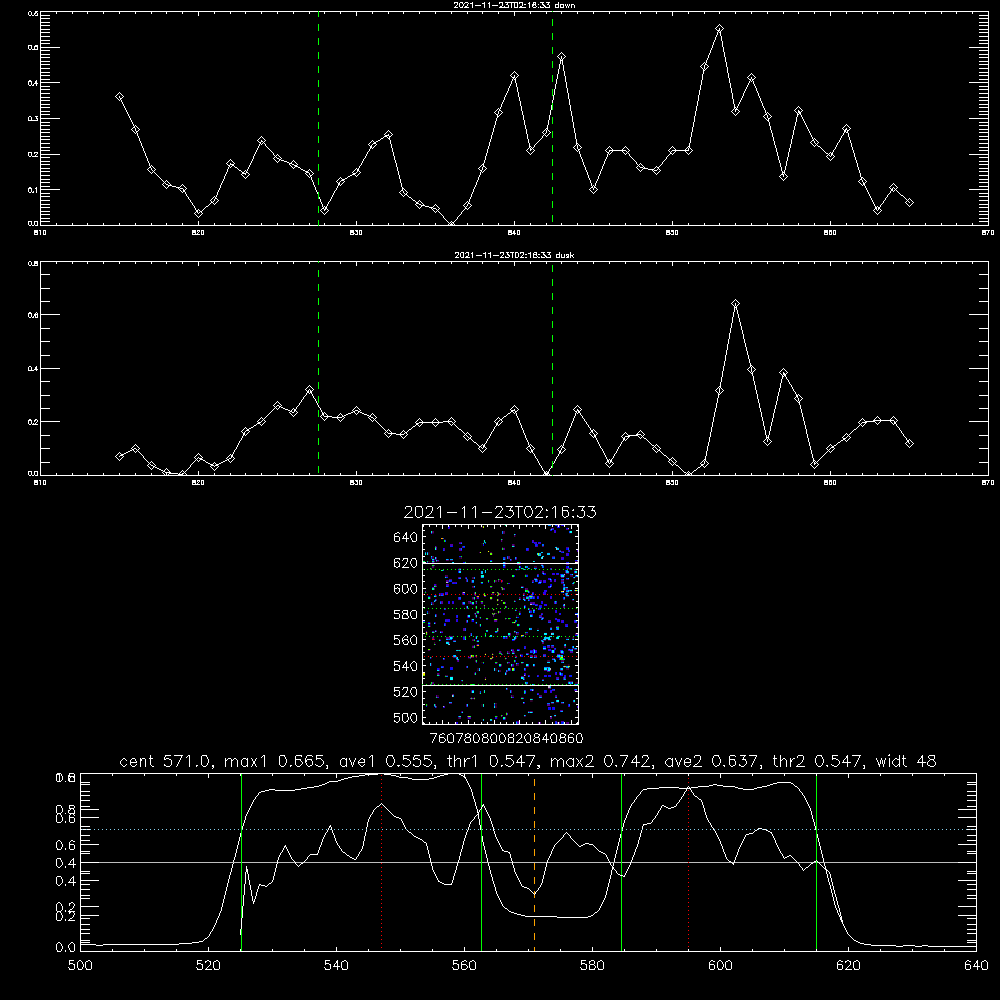Viewport: 1000px width, 1000px height.
Task: Select the timestamp title above the color image
Action: 500,512
